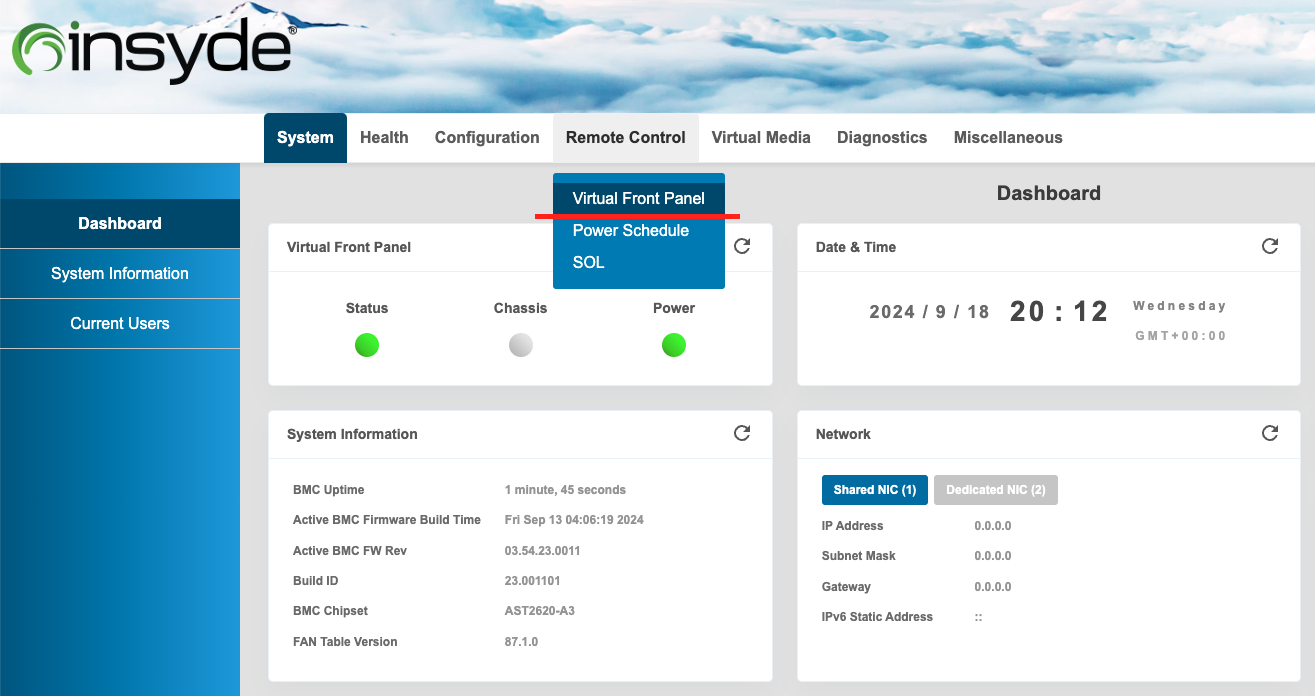Screen dimensions: 1315x696
Task: Select SOL from Remote Control menu
Action: [588, 263]
